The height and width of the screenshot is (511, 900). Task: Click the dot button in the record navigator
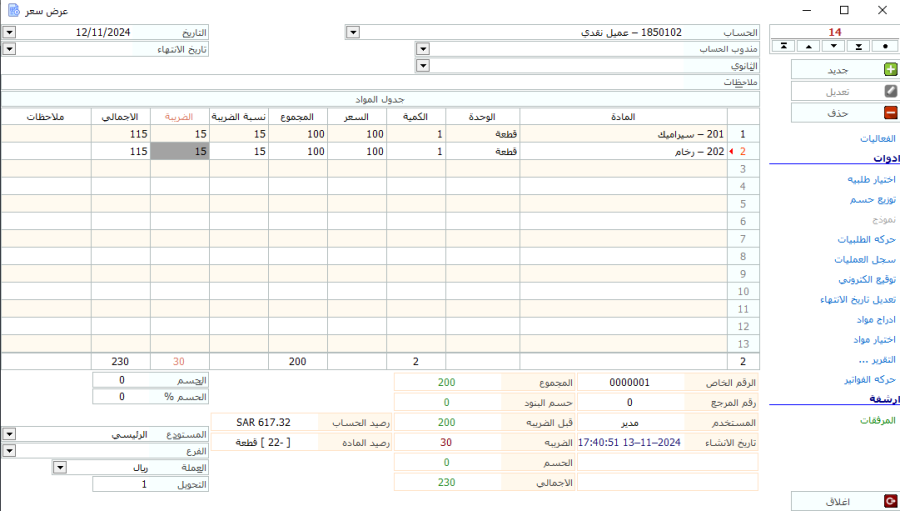[x=885, y=47]
